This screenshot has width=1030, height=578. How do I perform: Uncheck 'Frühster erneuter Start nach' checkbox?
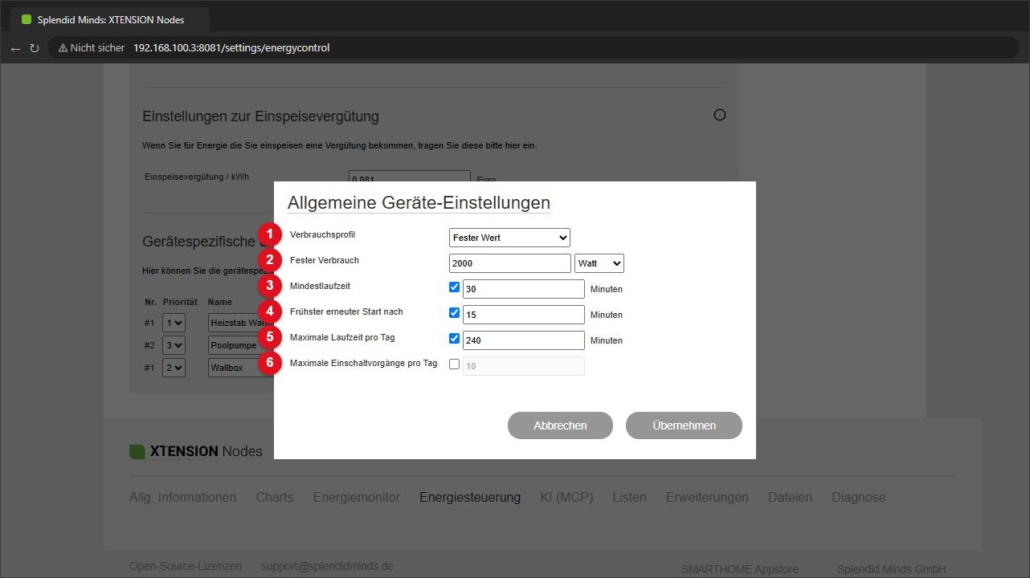(454, 313)
